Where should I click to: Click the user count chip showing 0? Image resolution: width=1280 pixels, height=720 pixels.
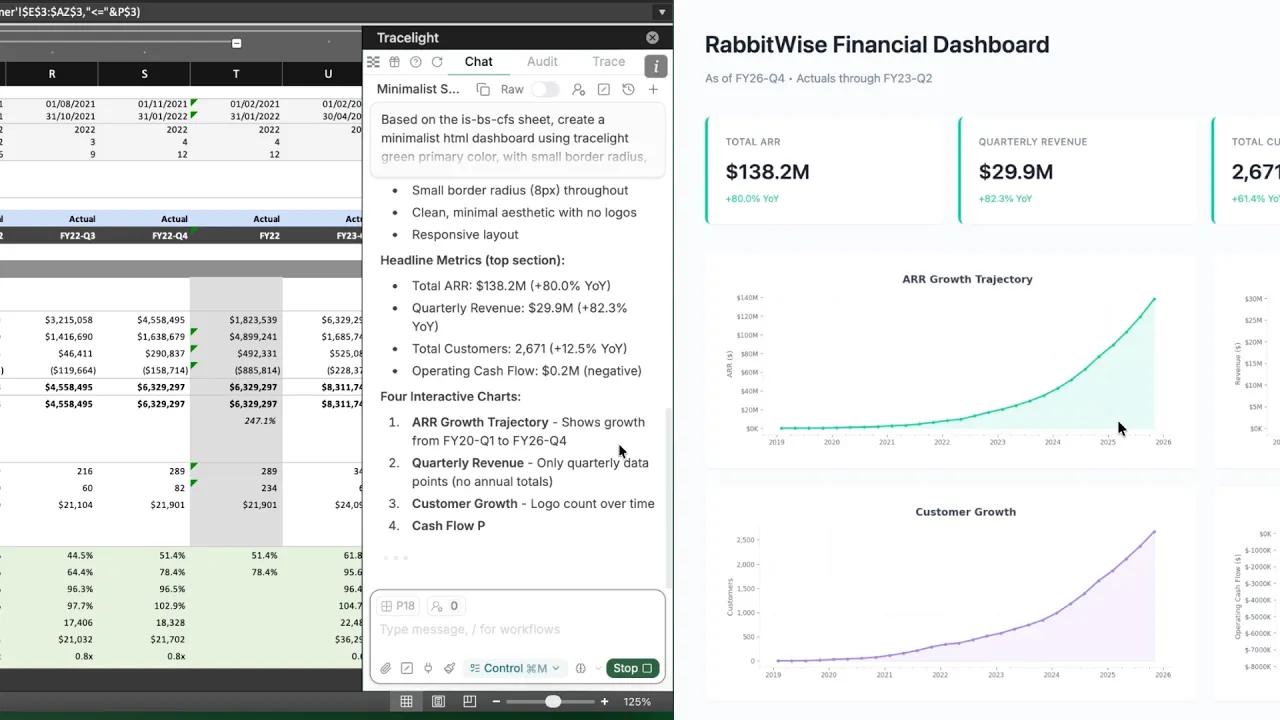tap(444, 606)
